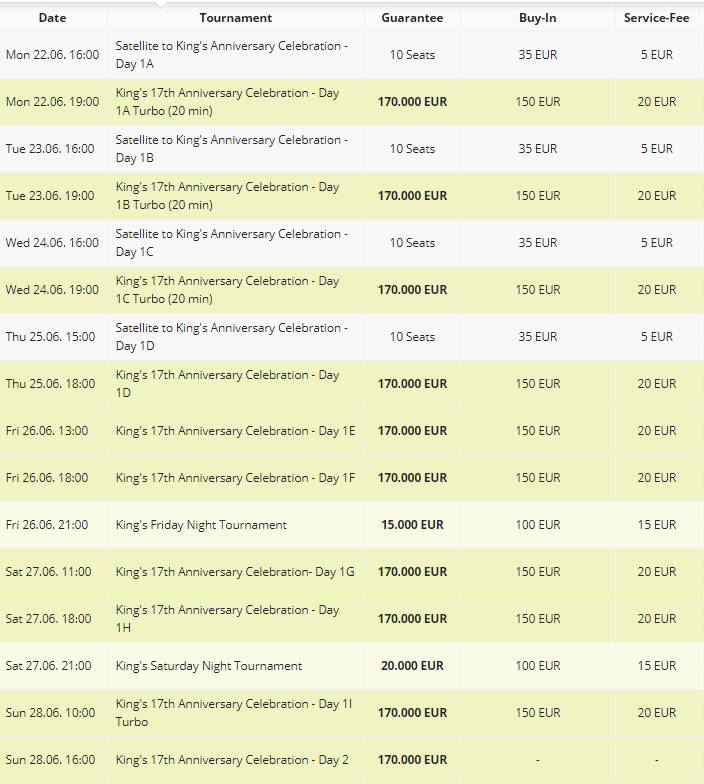Screen dimensions: 704x784
Task: Click the 15.000 EUR guarantee cell
Action: 412,524
